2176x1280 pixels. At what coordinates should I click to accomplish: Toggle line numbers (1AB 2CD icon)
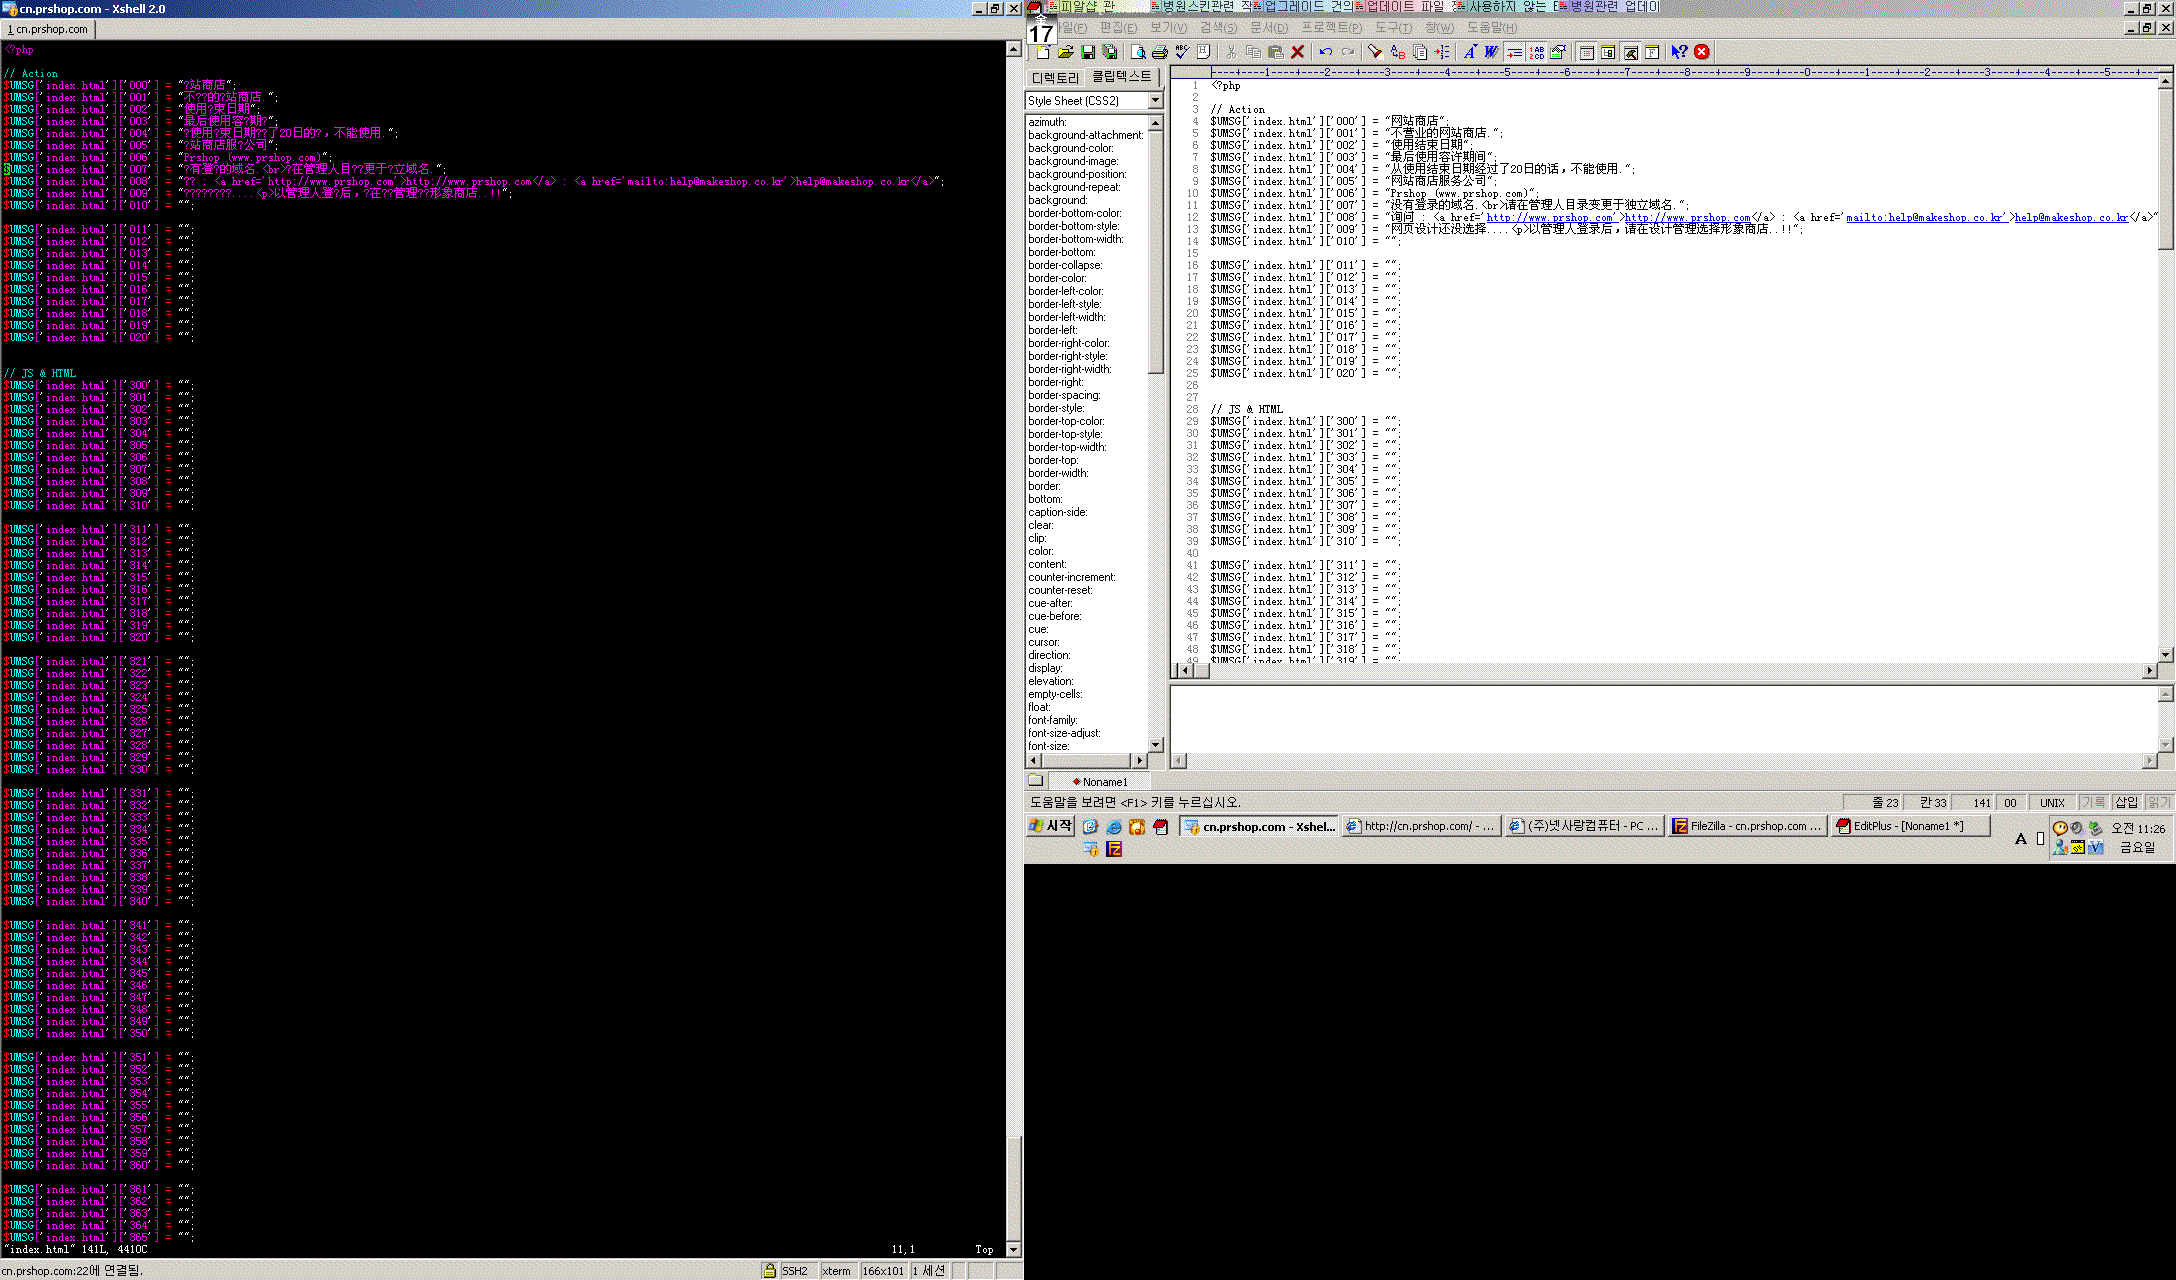(1536, 52)
